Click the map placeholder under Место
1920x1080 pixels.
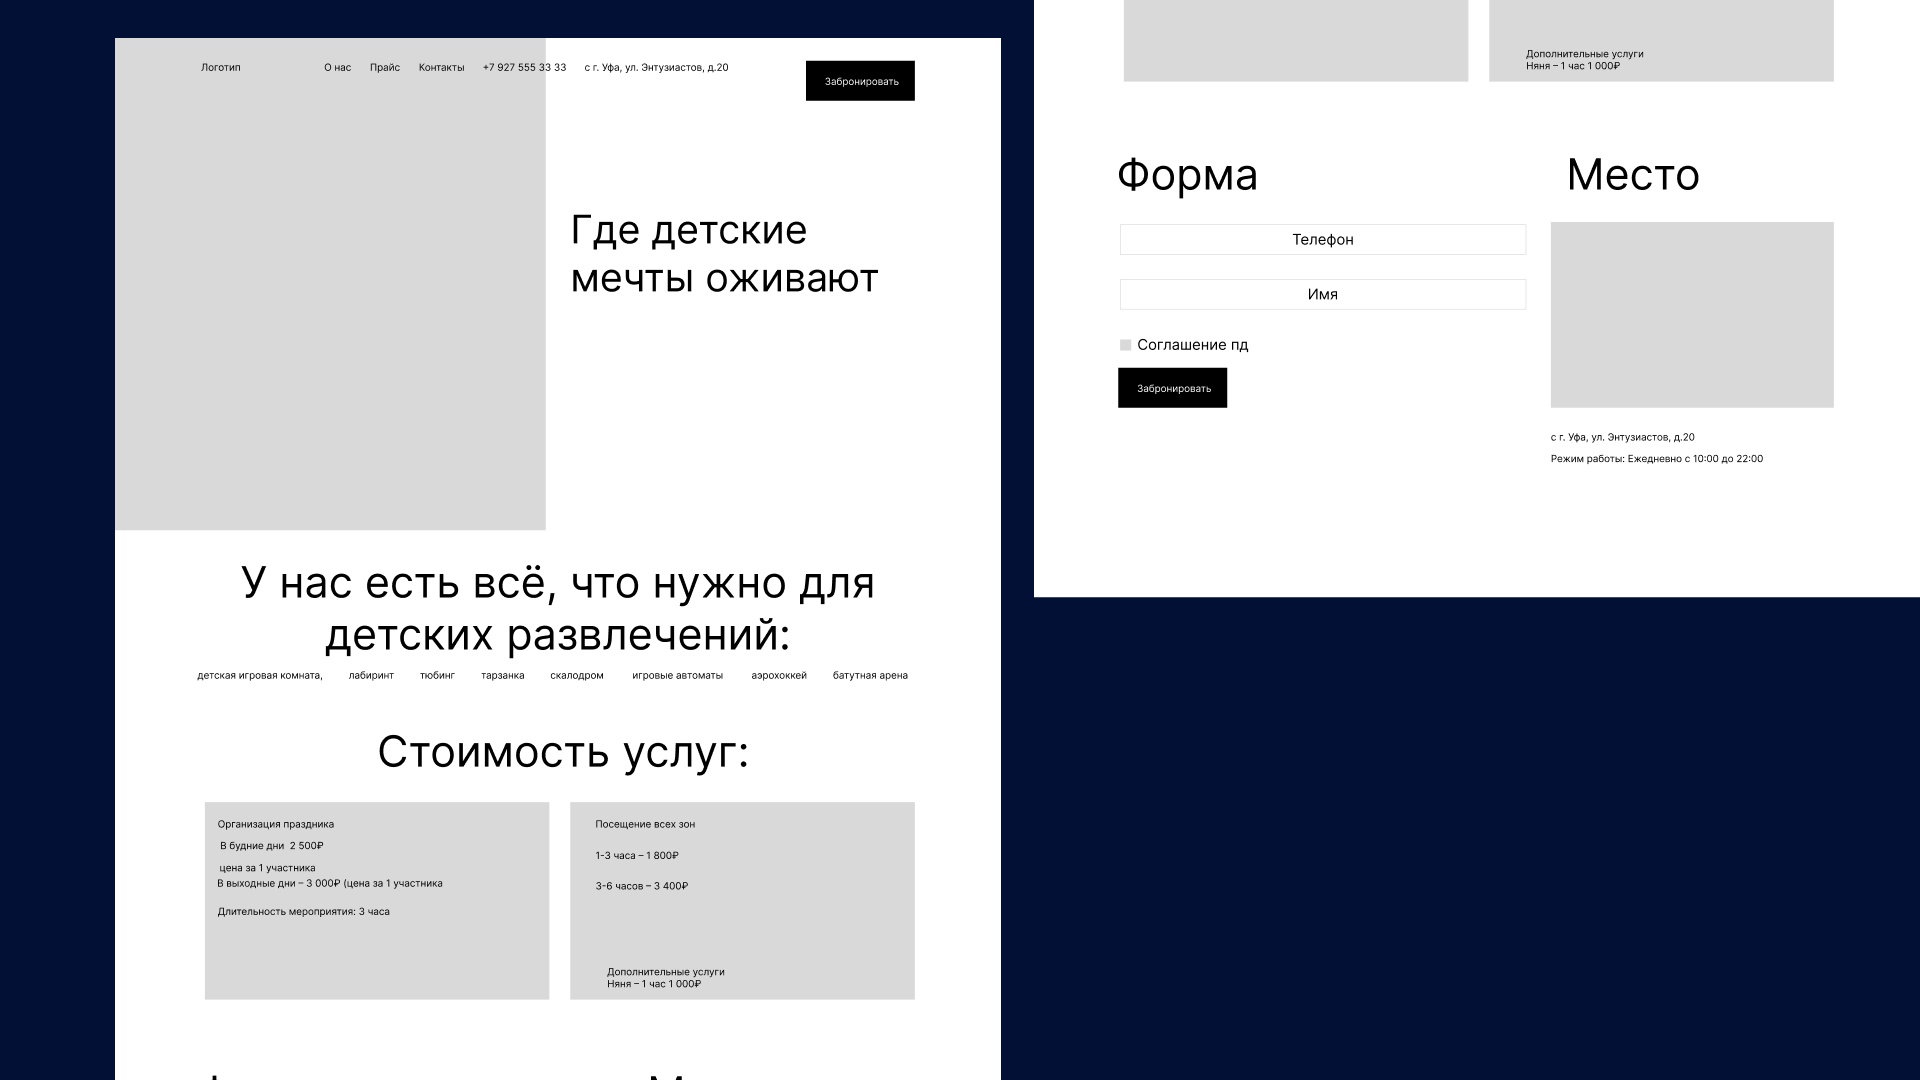[x=1691, y=315]
